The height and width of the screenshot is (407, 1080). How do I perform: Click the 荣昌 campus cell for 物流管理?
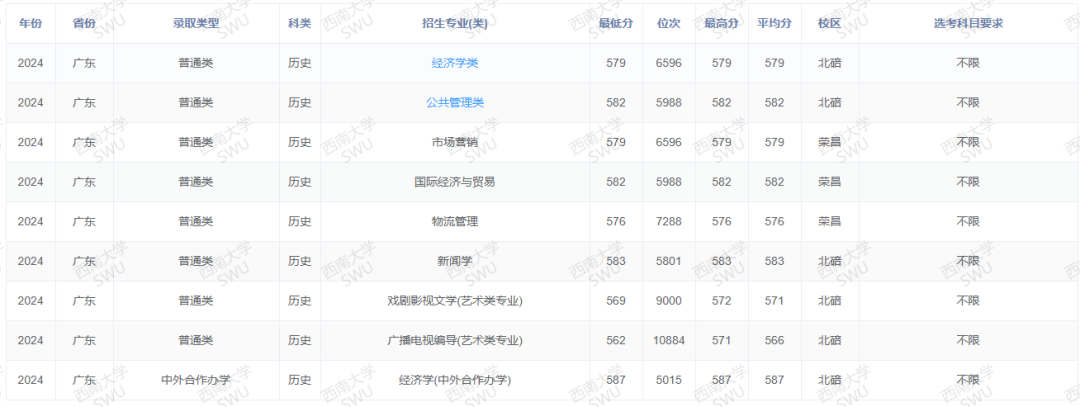830,222
